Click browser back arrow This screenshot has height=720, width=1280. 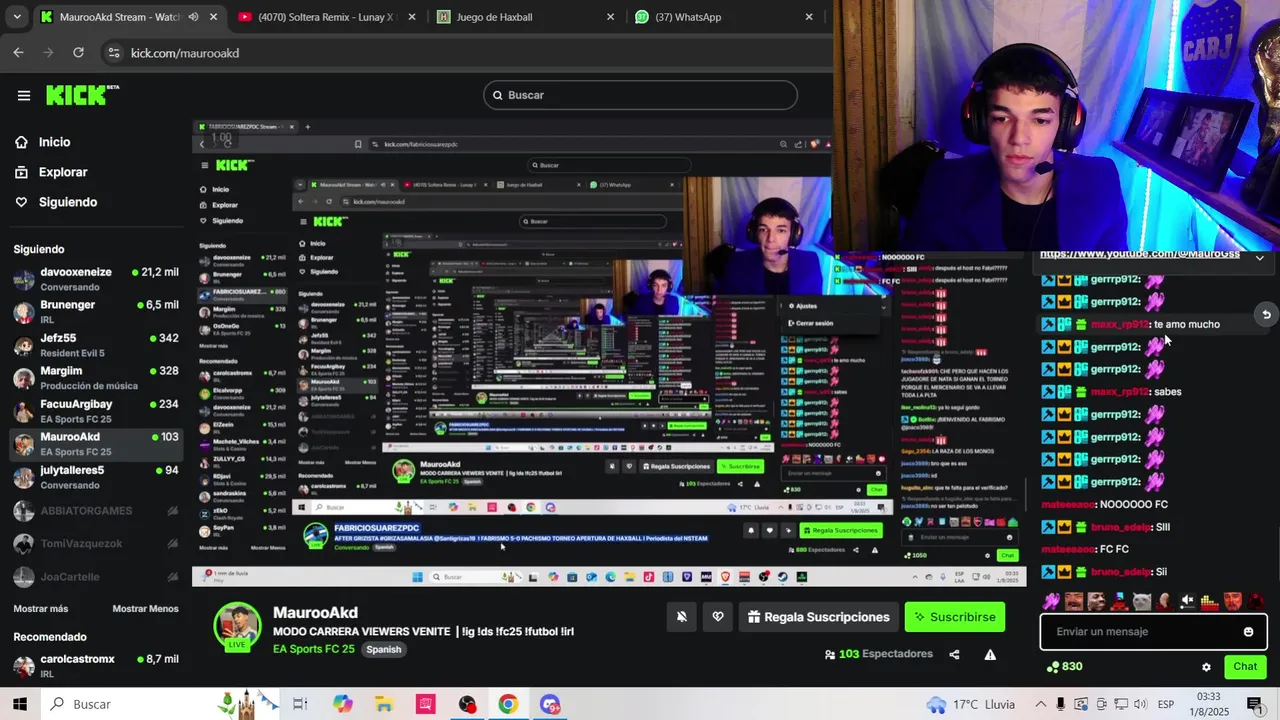[19, 53]
